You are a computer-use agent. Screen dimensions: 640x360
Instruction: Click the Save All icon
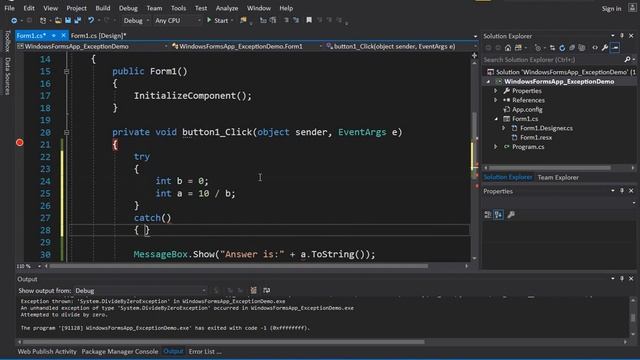tap(78, 20)
